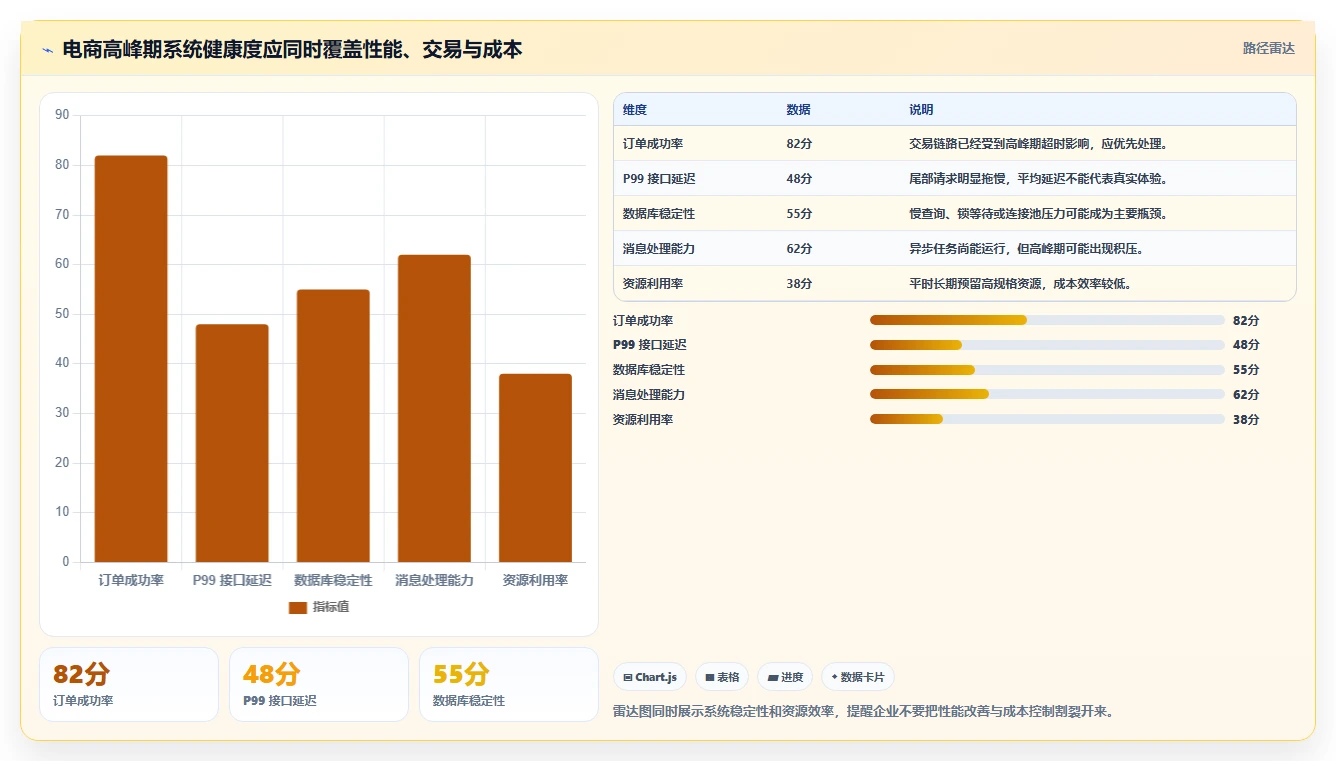This screenshot has width=1336, height=761.
Task: Click the description starting 交易链路已经受到
Action: click(1038, 144)
